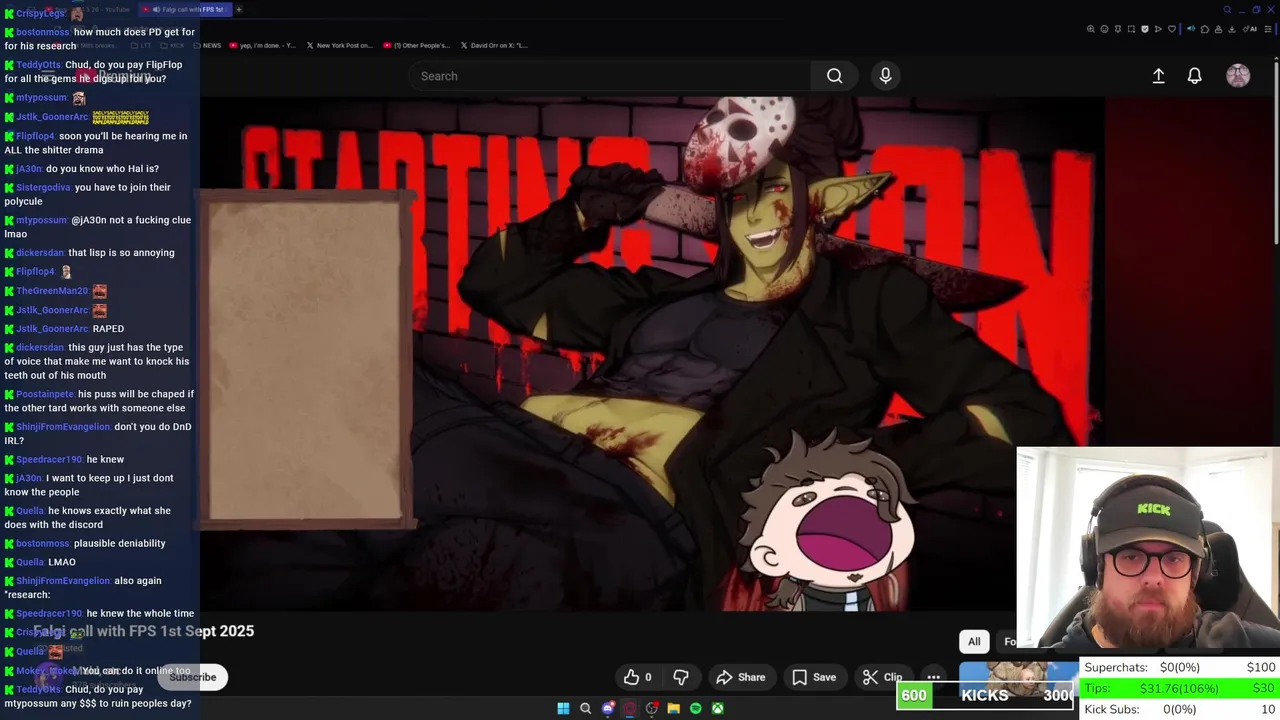Image resolution: width=1280 pixels, height=720 pixels.
Task: Toggle the ad blocker shield icon
Action: click(x=1145, y=29)
